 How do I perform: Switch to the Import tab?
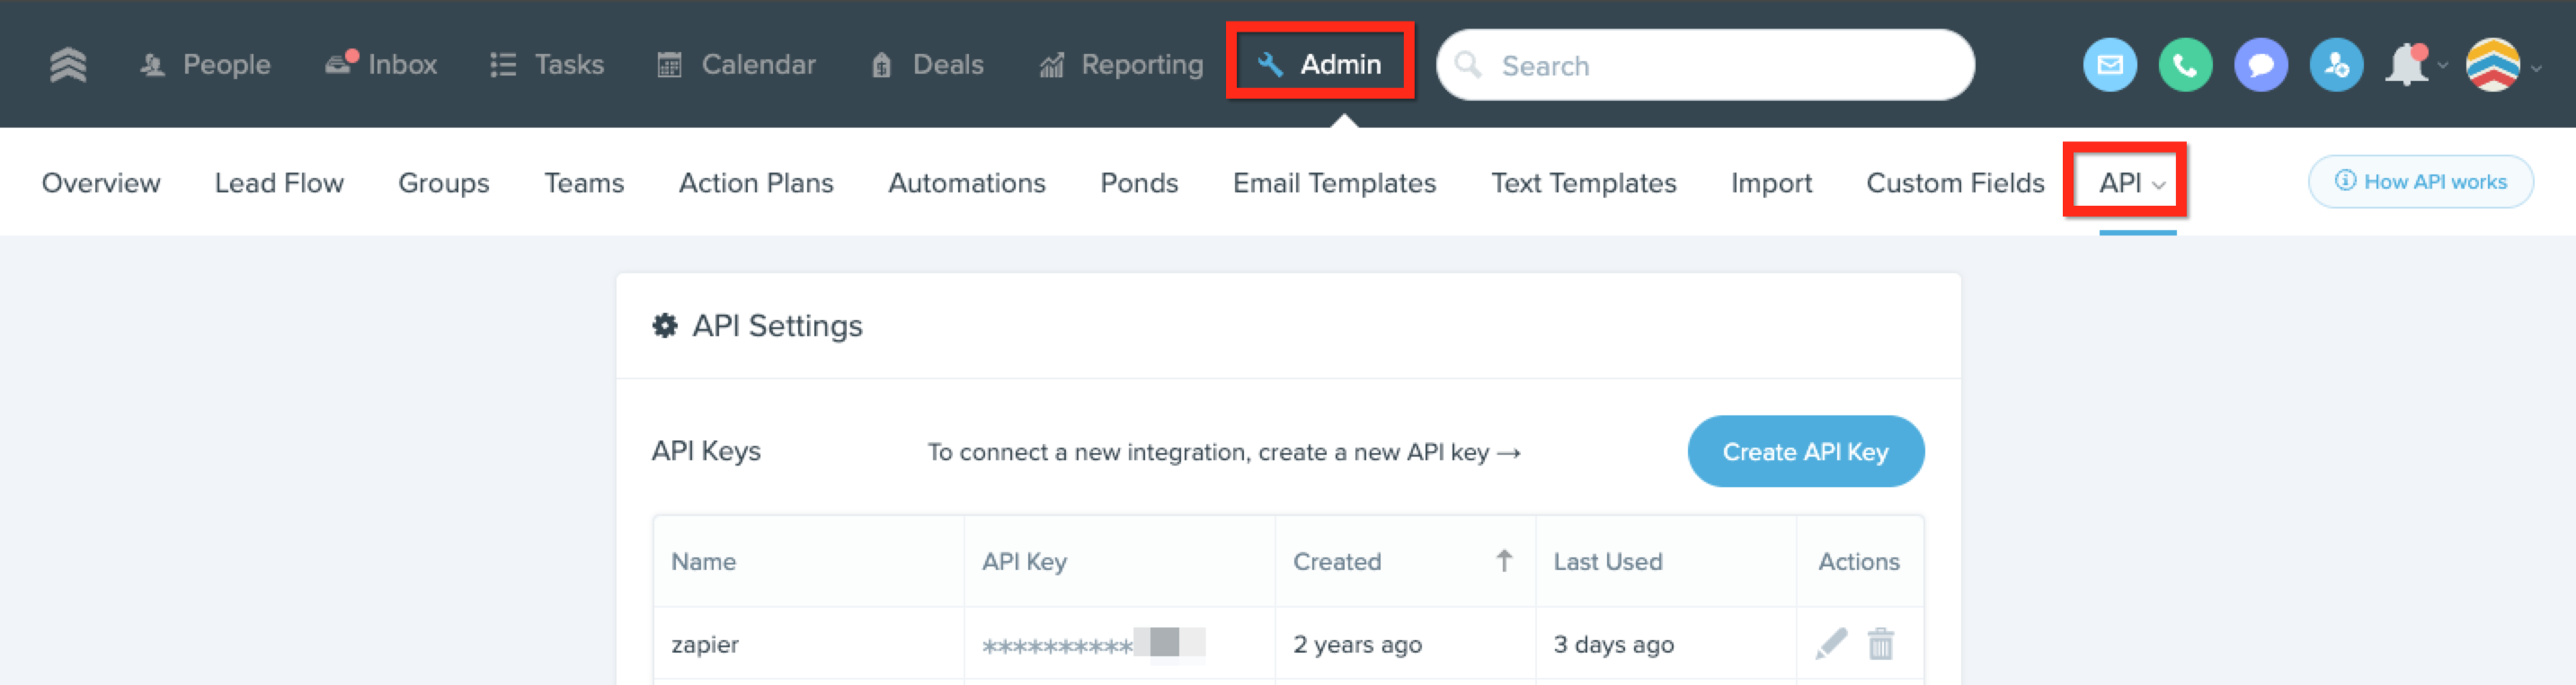(1771, 183)
